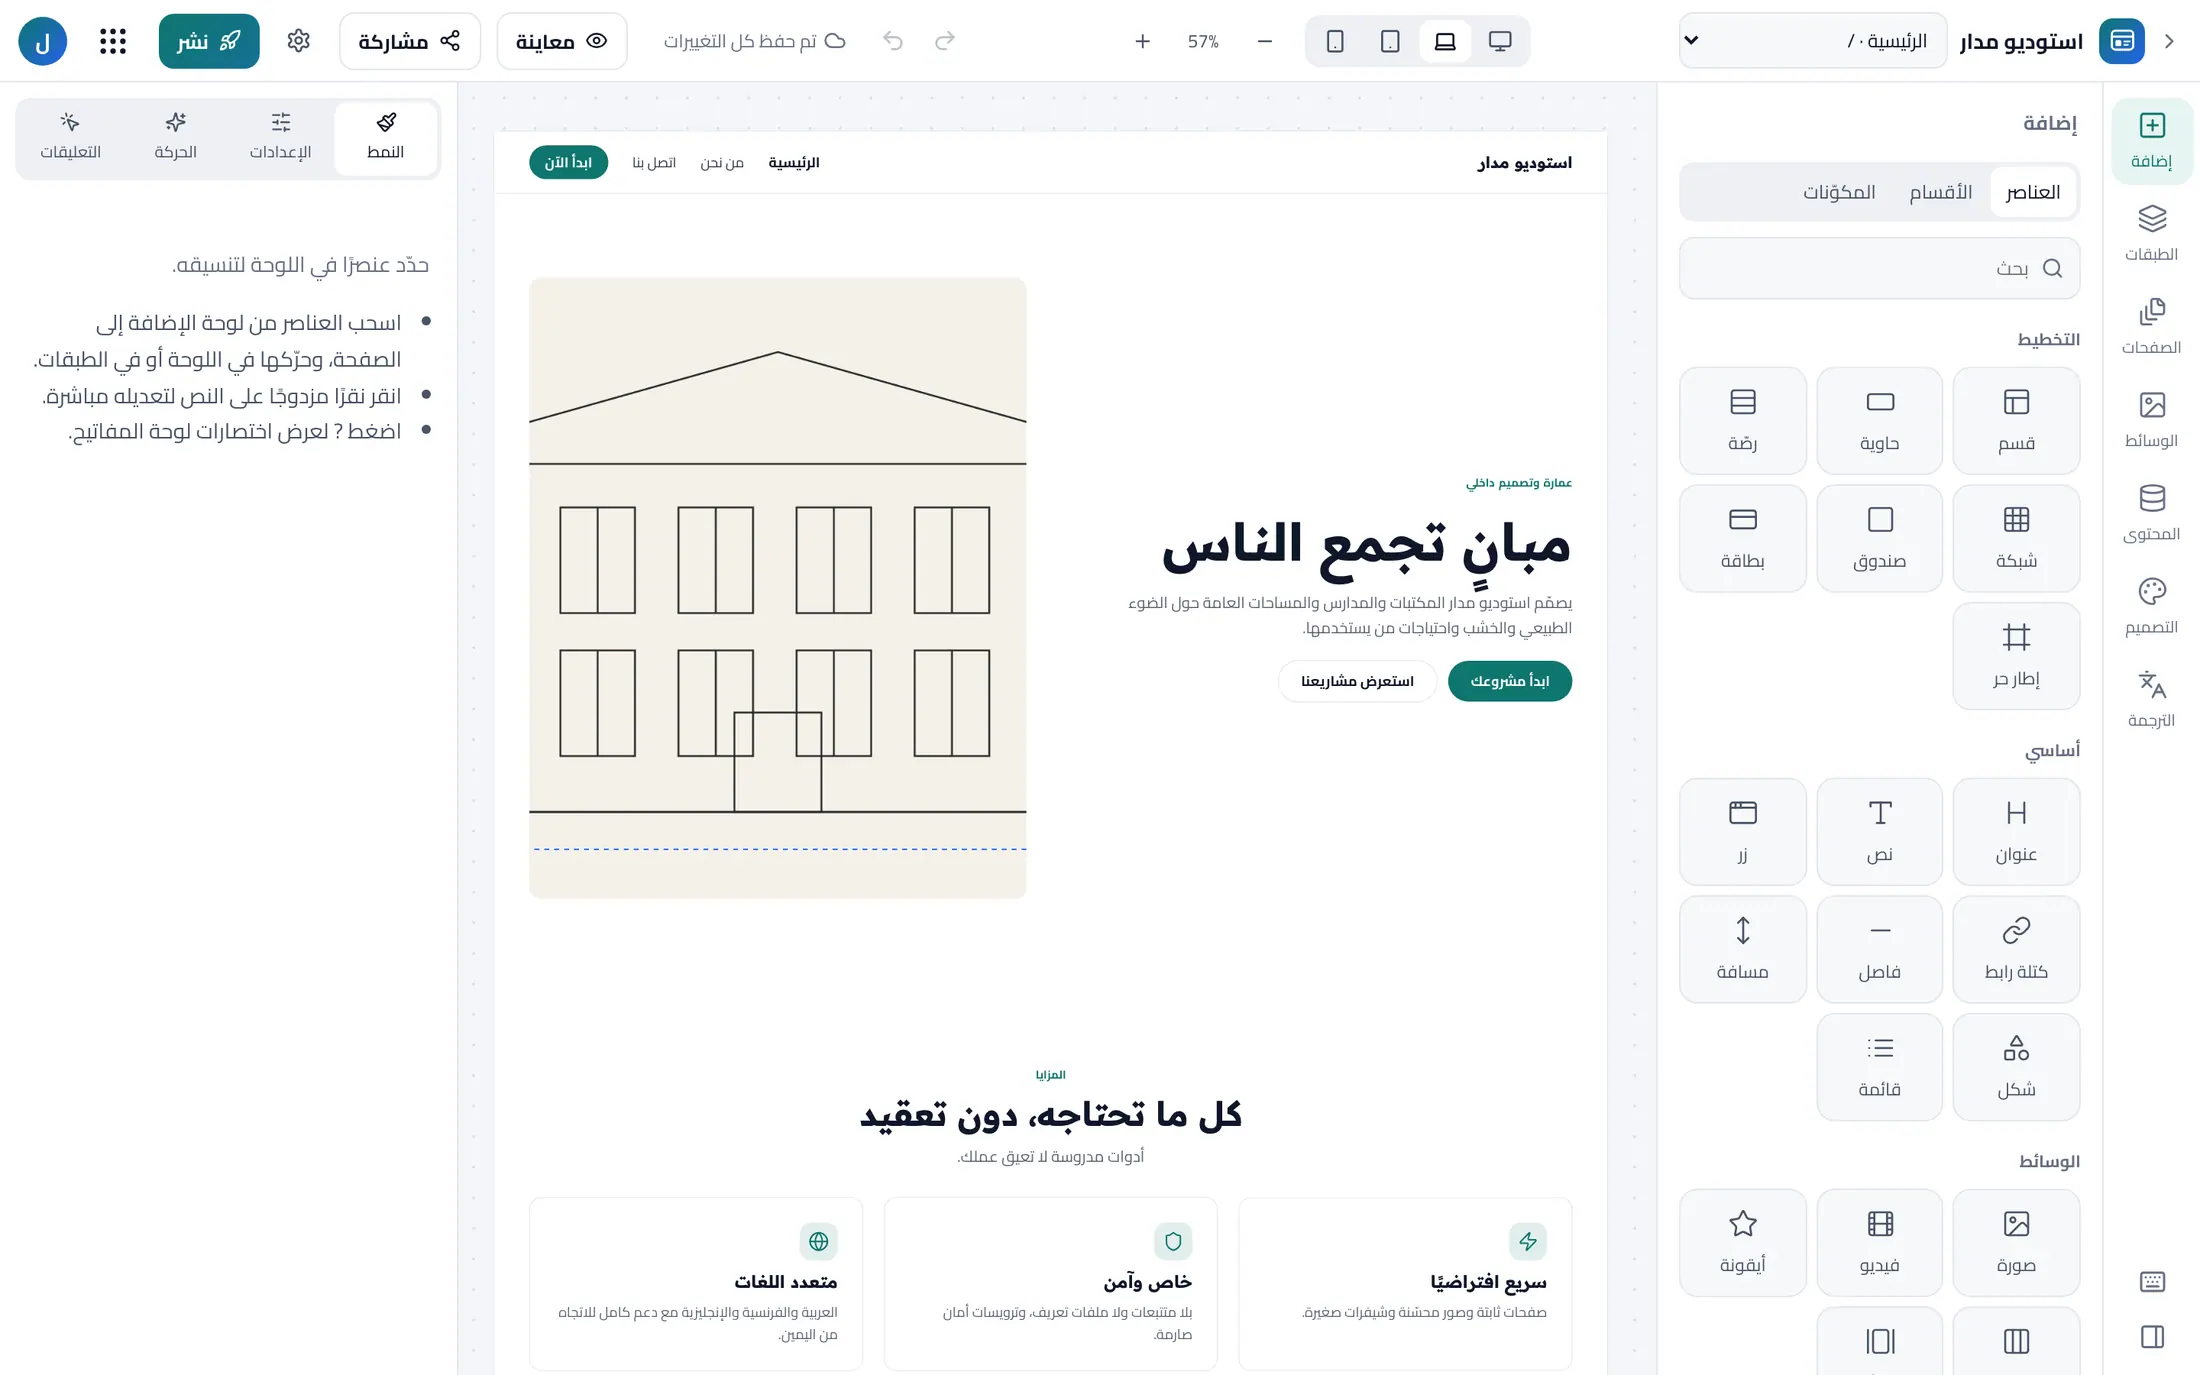
Task: Select the building illustration on canvas
Action: (777, 587)
